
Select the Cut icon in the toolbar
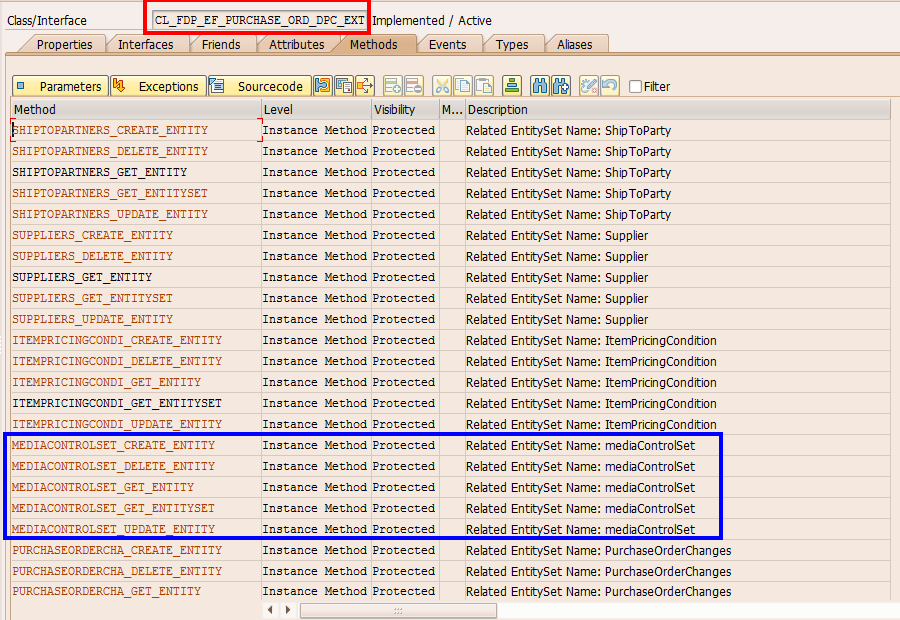(441, 86)
